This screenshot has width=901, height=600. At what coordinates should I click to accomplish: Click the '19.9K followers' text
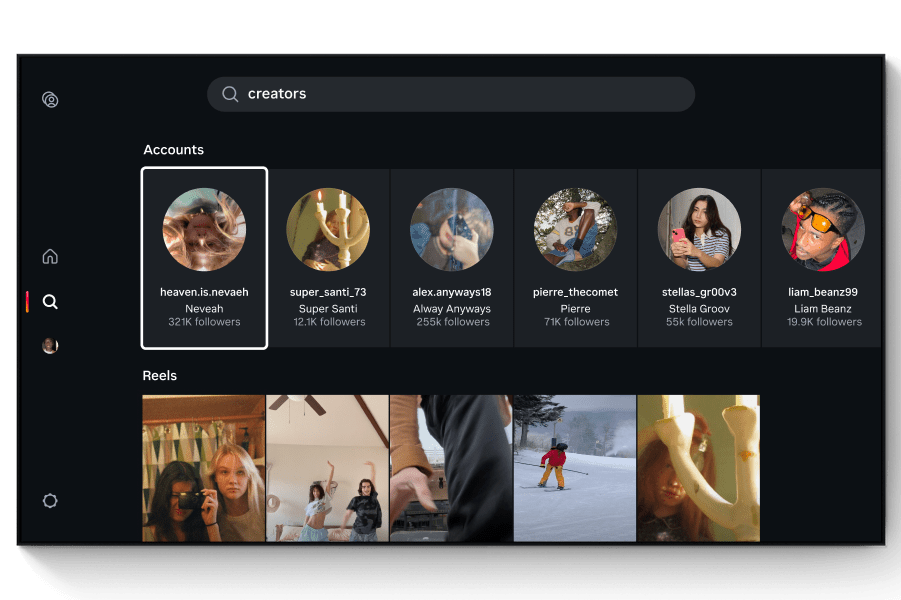[824, 322]
